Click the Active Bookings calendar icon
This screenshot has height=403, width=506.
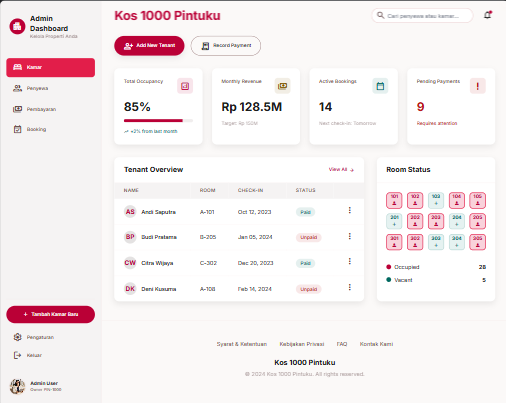click(x=380, y=86)
